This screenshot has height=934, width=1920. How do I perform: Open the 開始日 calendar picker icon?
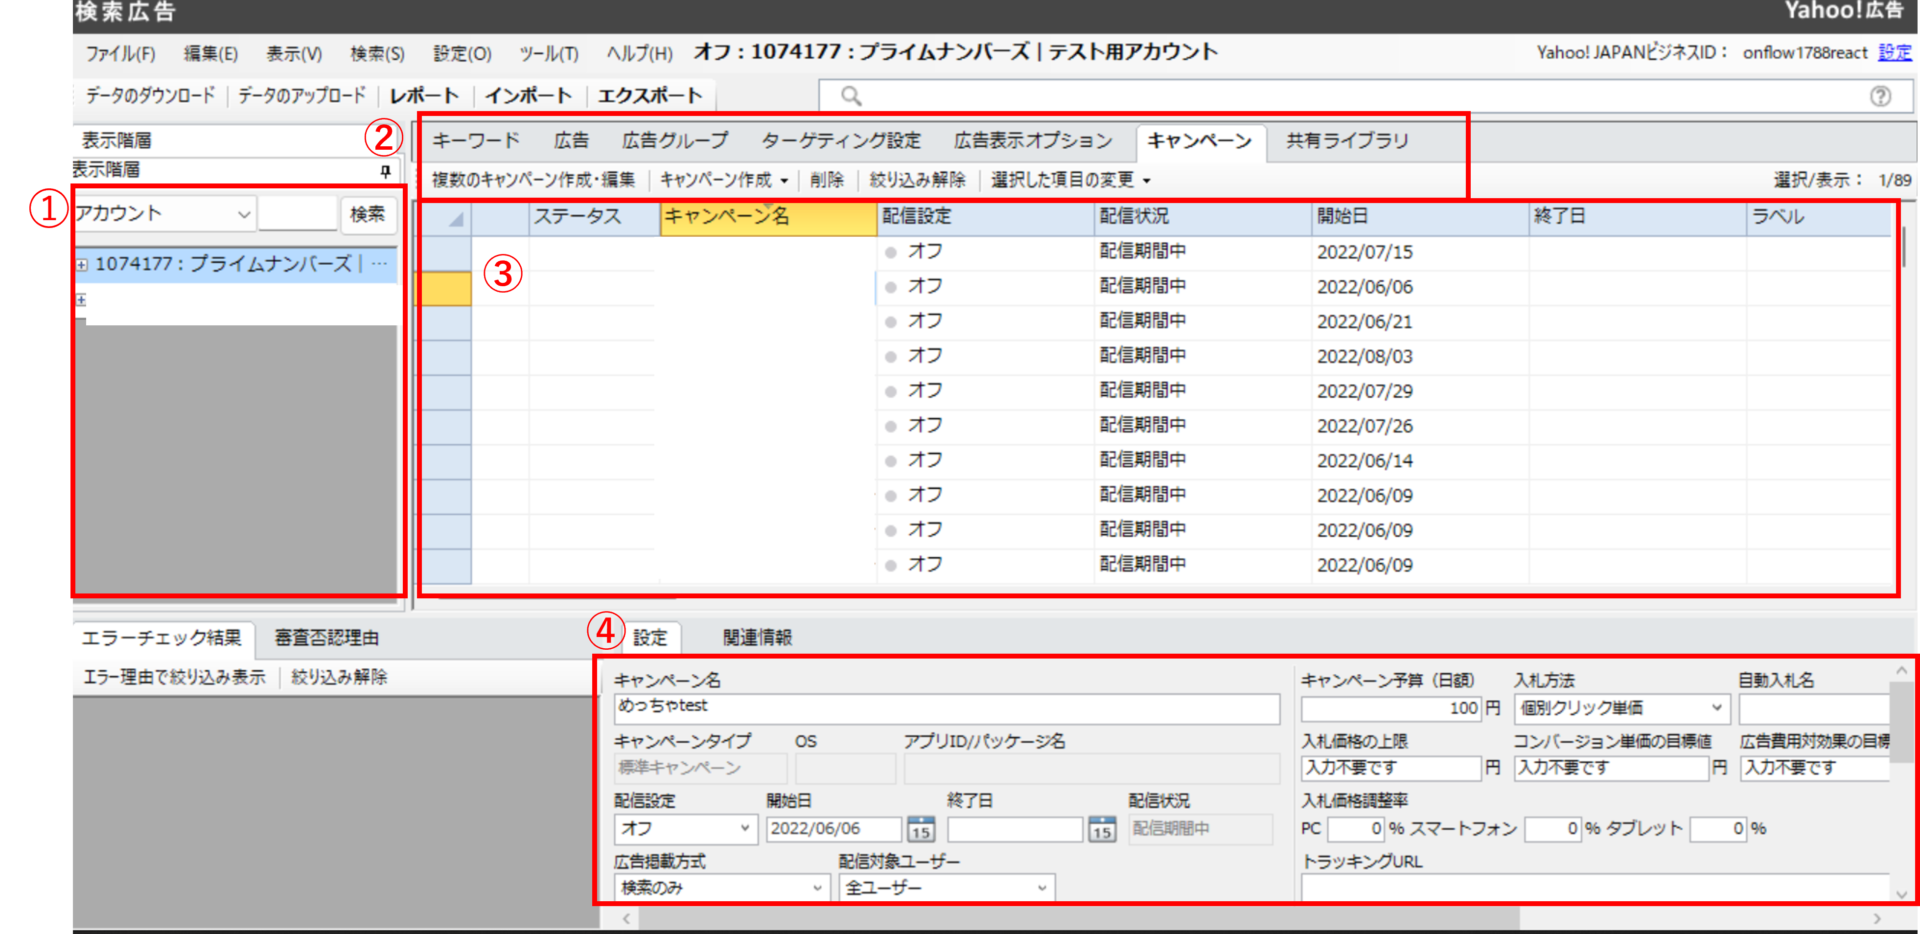click(x=920, y=829)
